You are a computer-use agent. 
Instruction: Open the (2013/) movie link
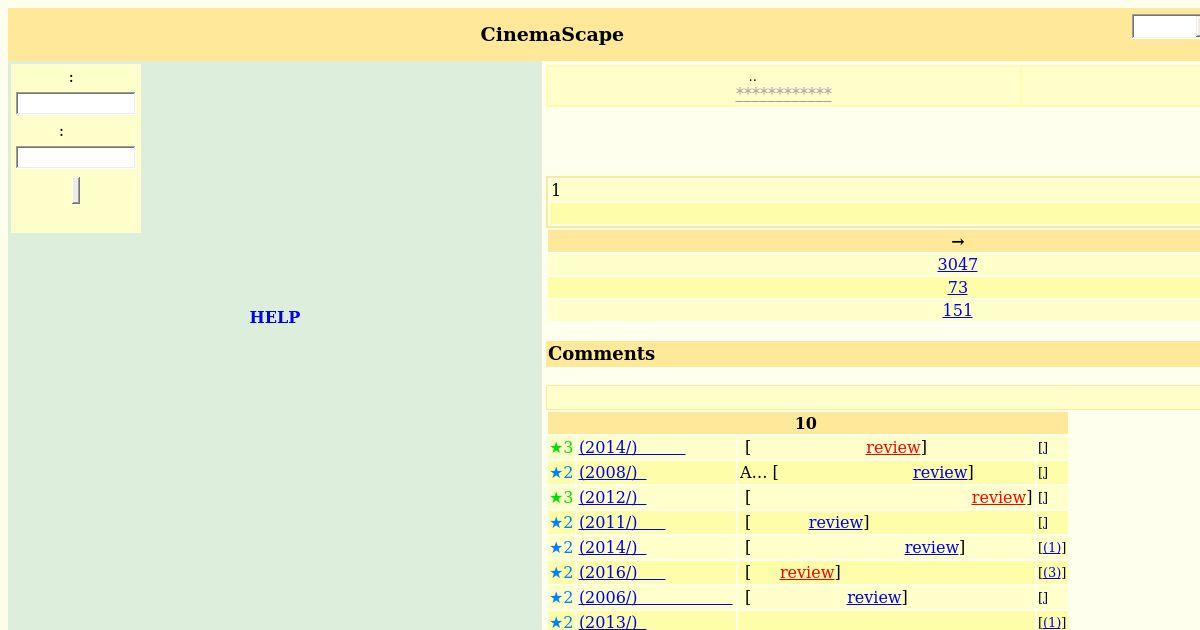point(612,622)
